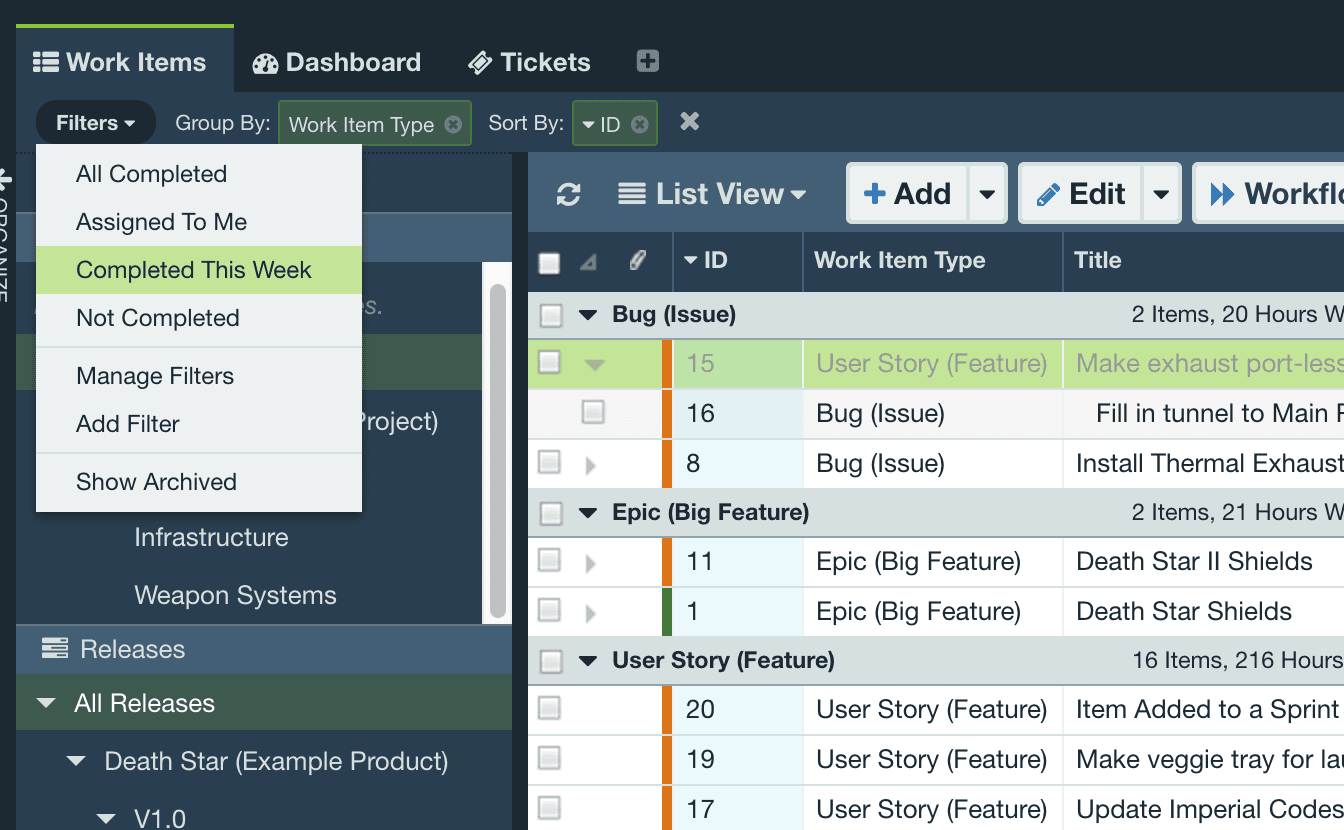
Task: Click the attachment paperclip column icon
Action: (x=636, y=261)
